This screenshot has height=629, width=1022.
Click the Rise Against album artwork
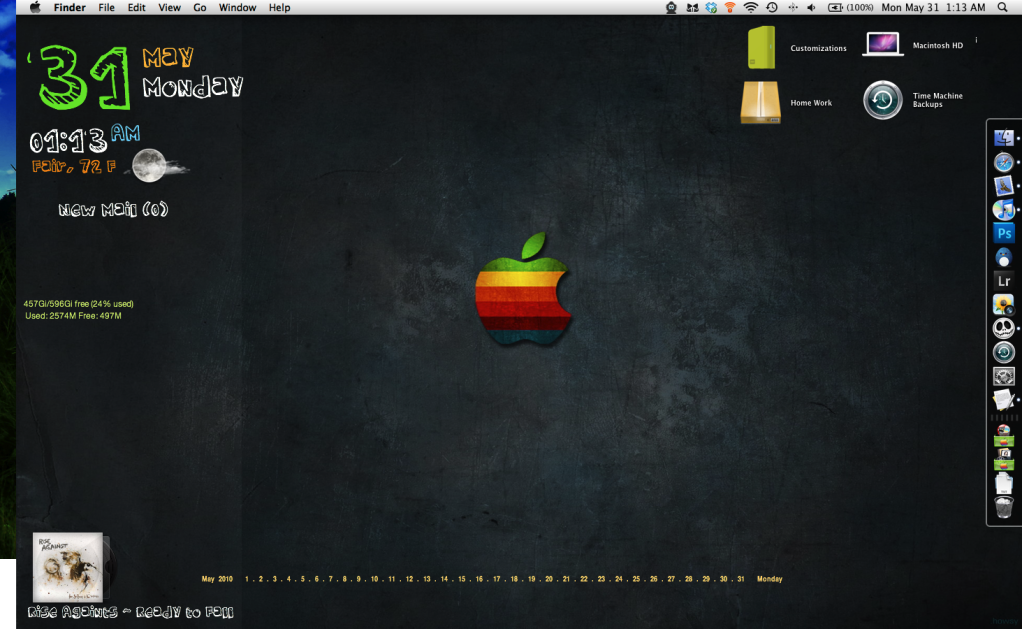point(68,567)
